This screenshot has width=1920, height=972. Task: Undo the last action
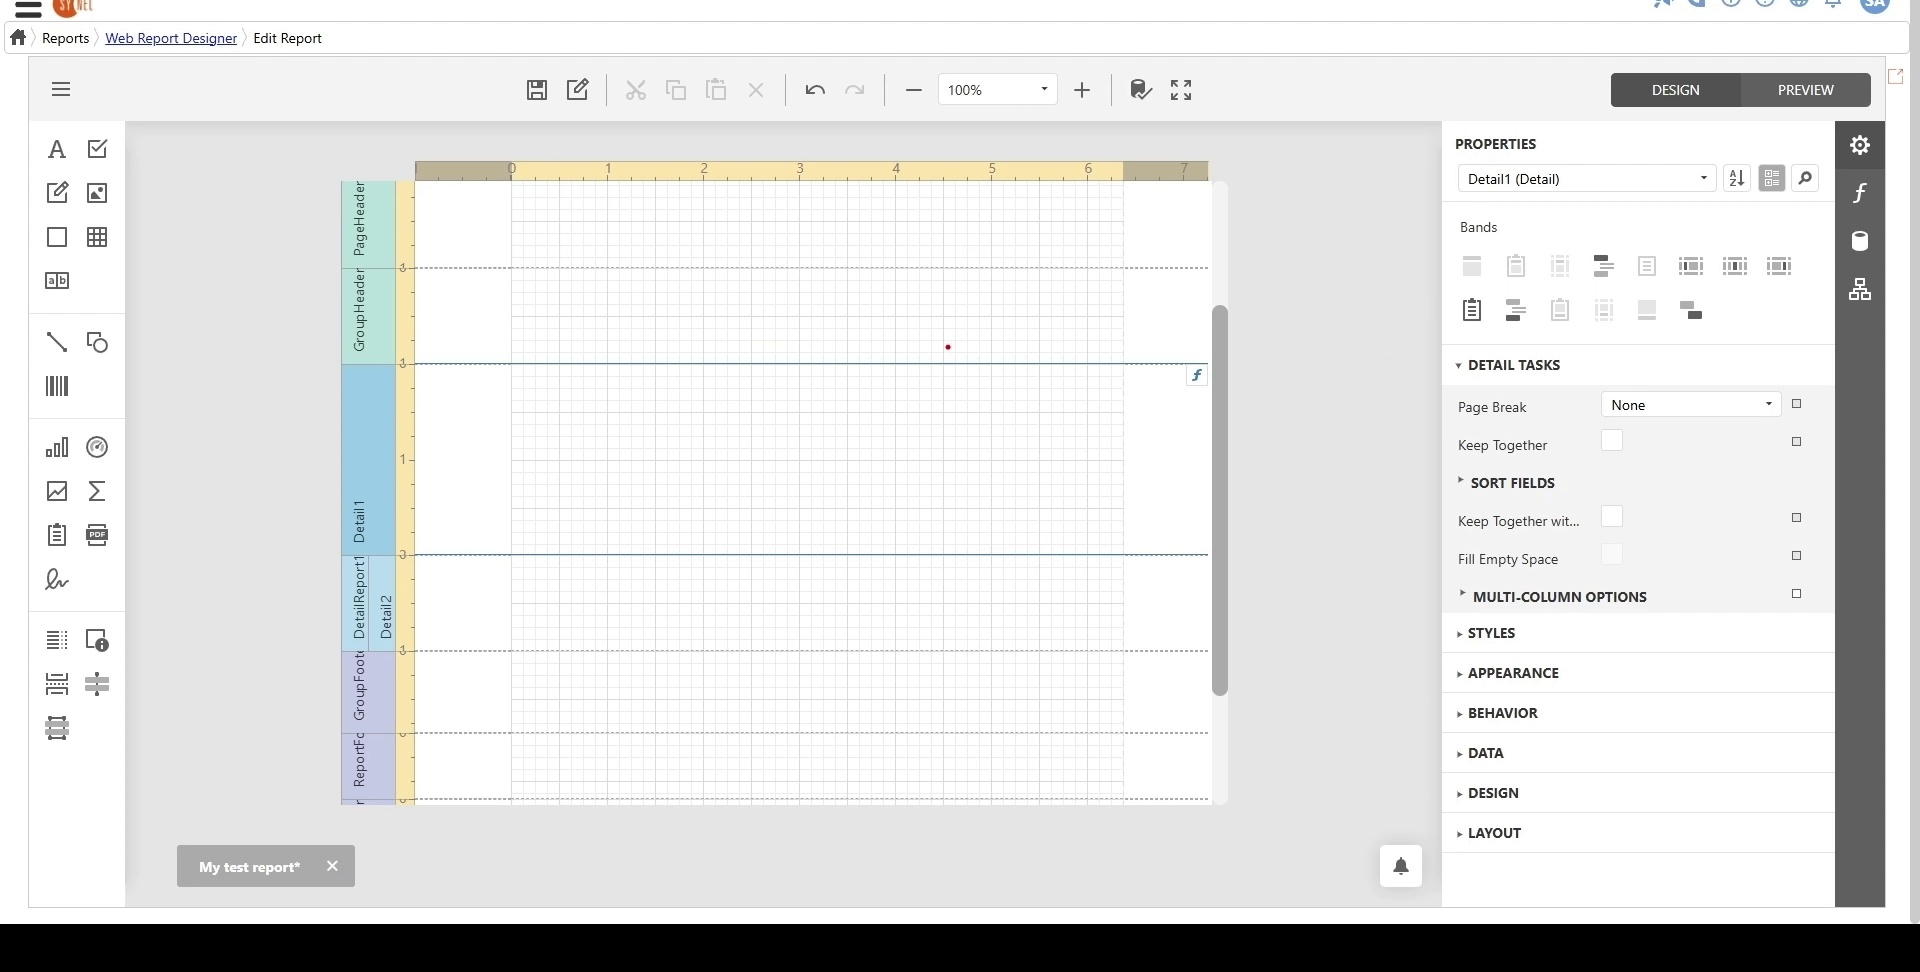coord(815,90)
